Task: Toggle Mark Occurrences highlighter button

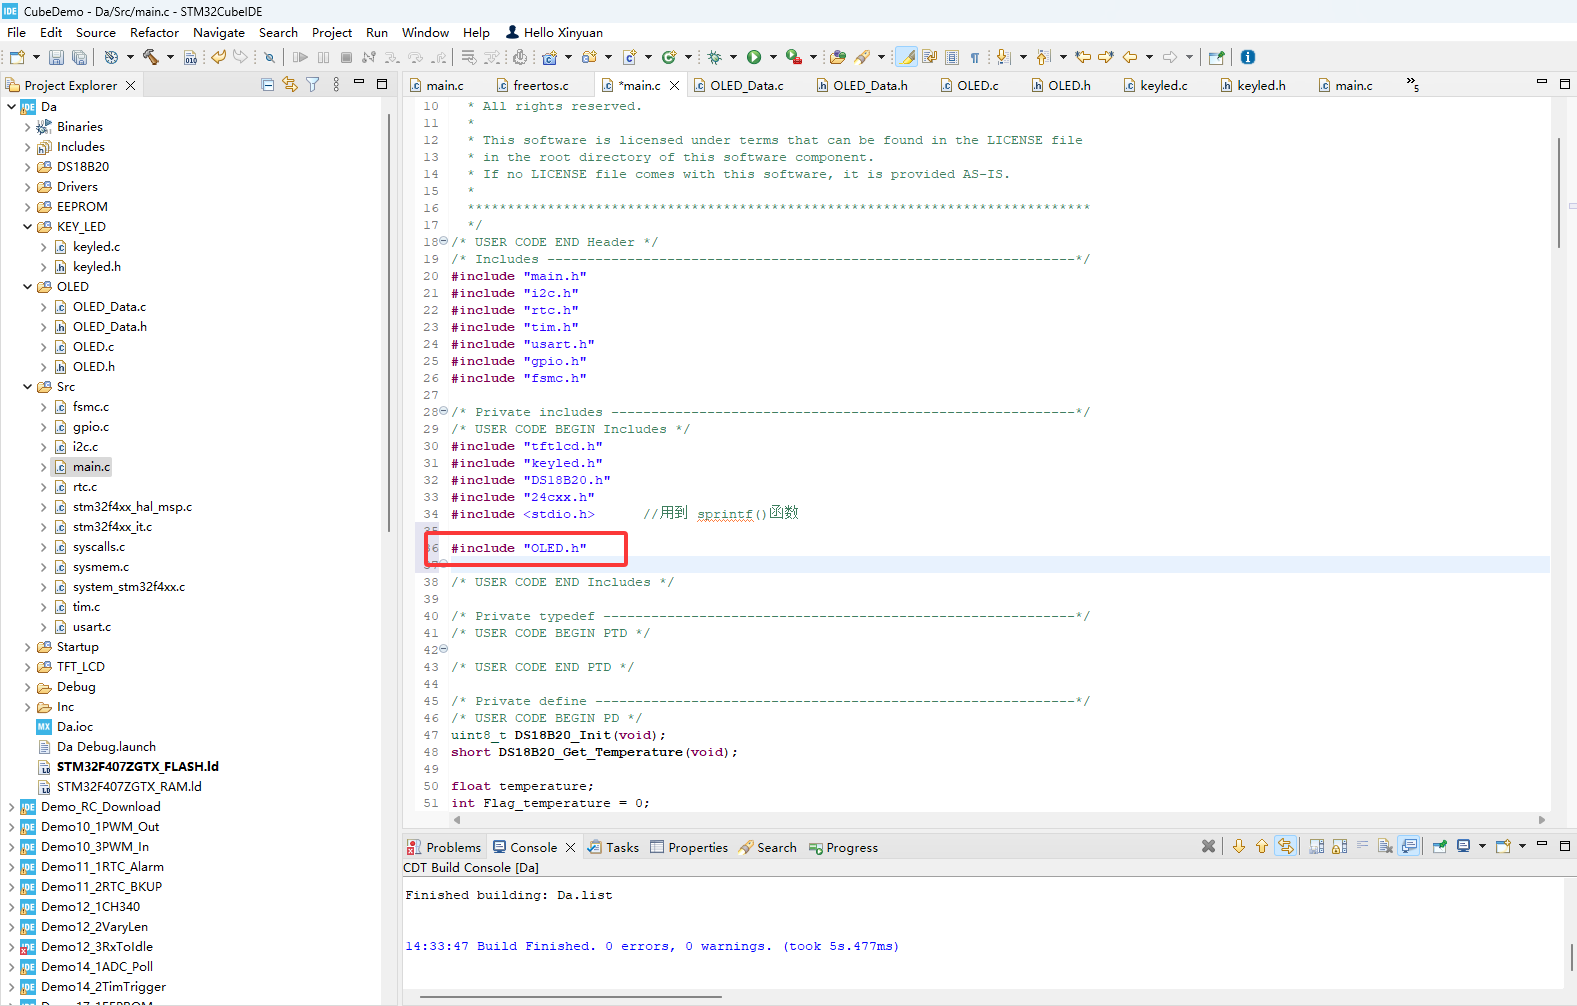Action: 906,57
